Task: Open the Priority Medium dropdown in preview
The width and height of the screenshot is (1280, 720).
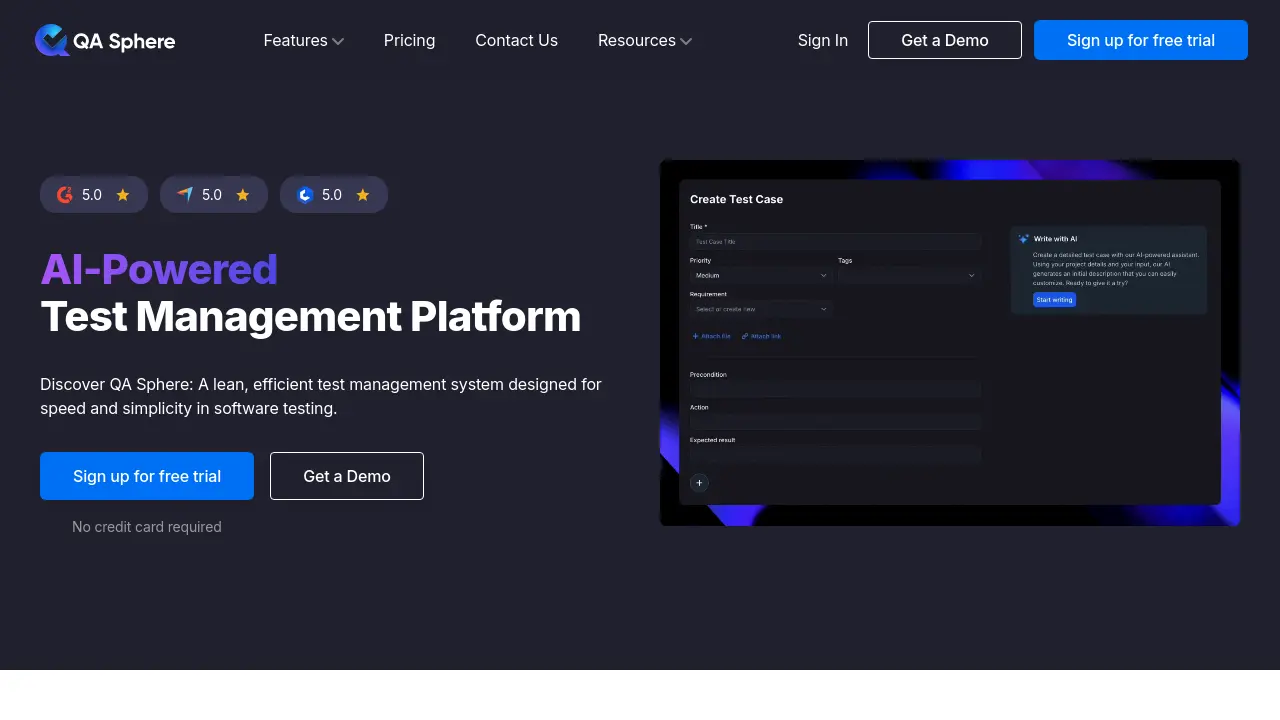Action: pyautogui.click(x=761, y=275)
